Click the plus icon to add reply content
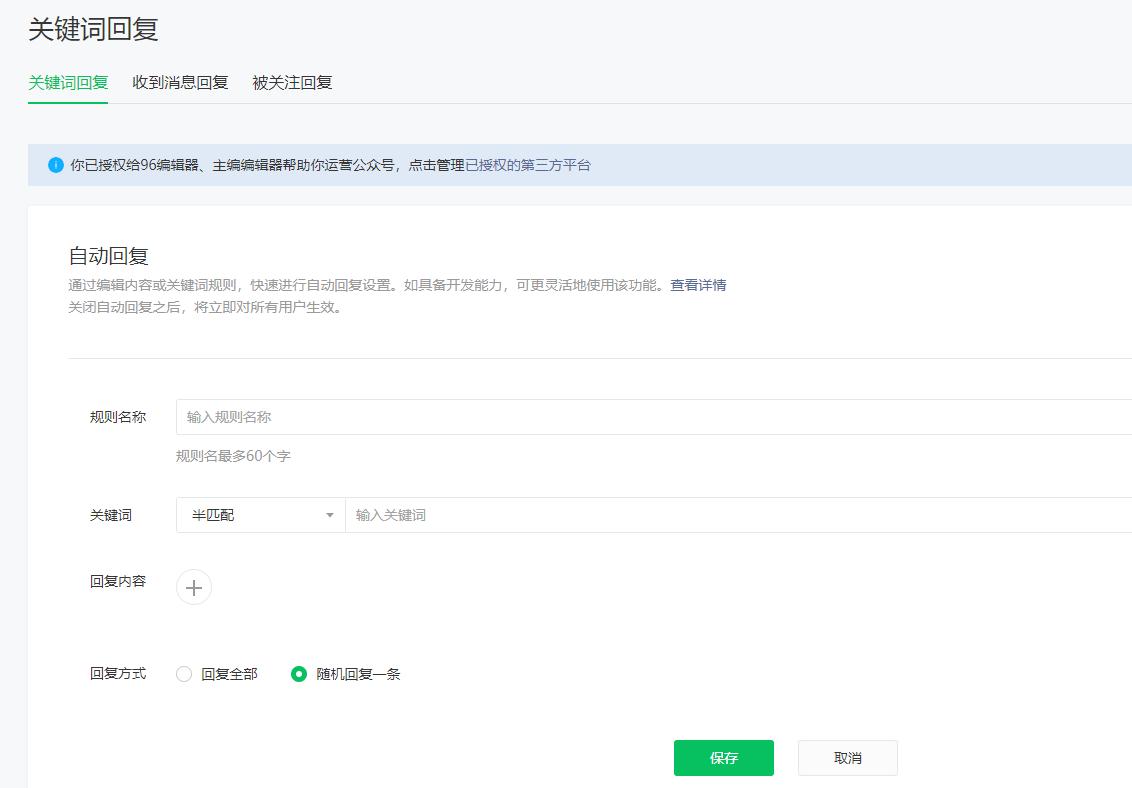Screen dimensions: 1132x788 coord(193,587)
